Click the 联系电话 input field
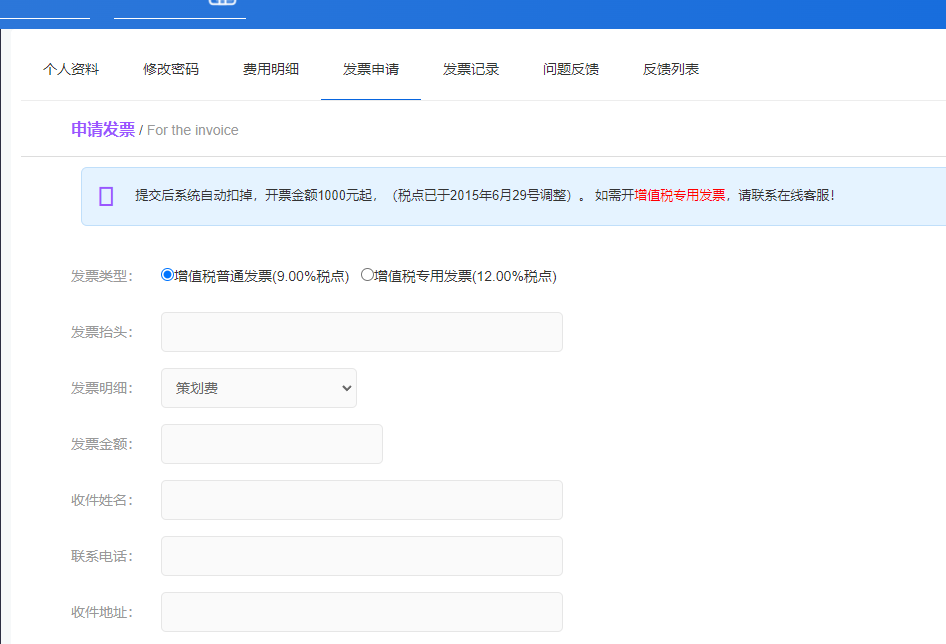 coord(361,556)
